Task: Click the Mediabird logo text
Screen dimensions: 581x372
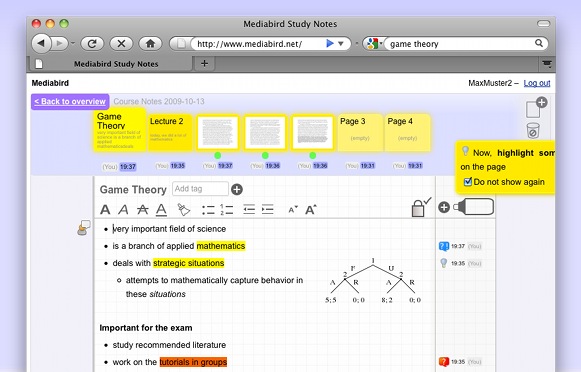Action: click(x=50, y=83)
